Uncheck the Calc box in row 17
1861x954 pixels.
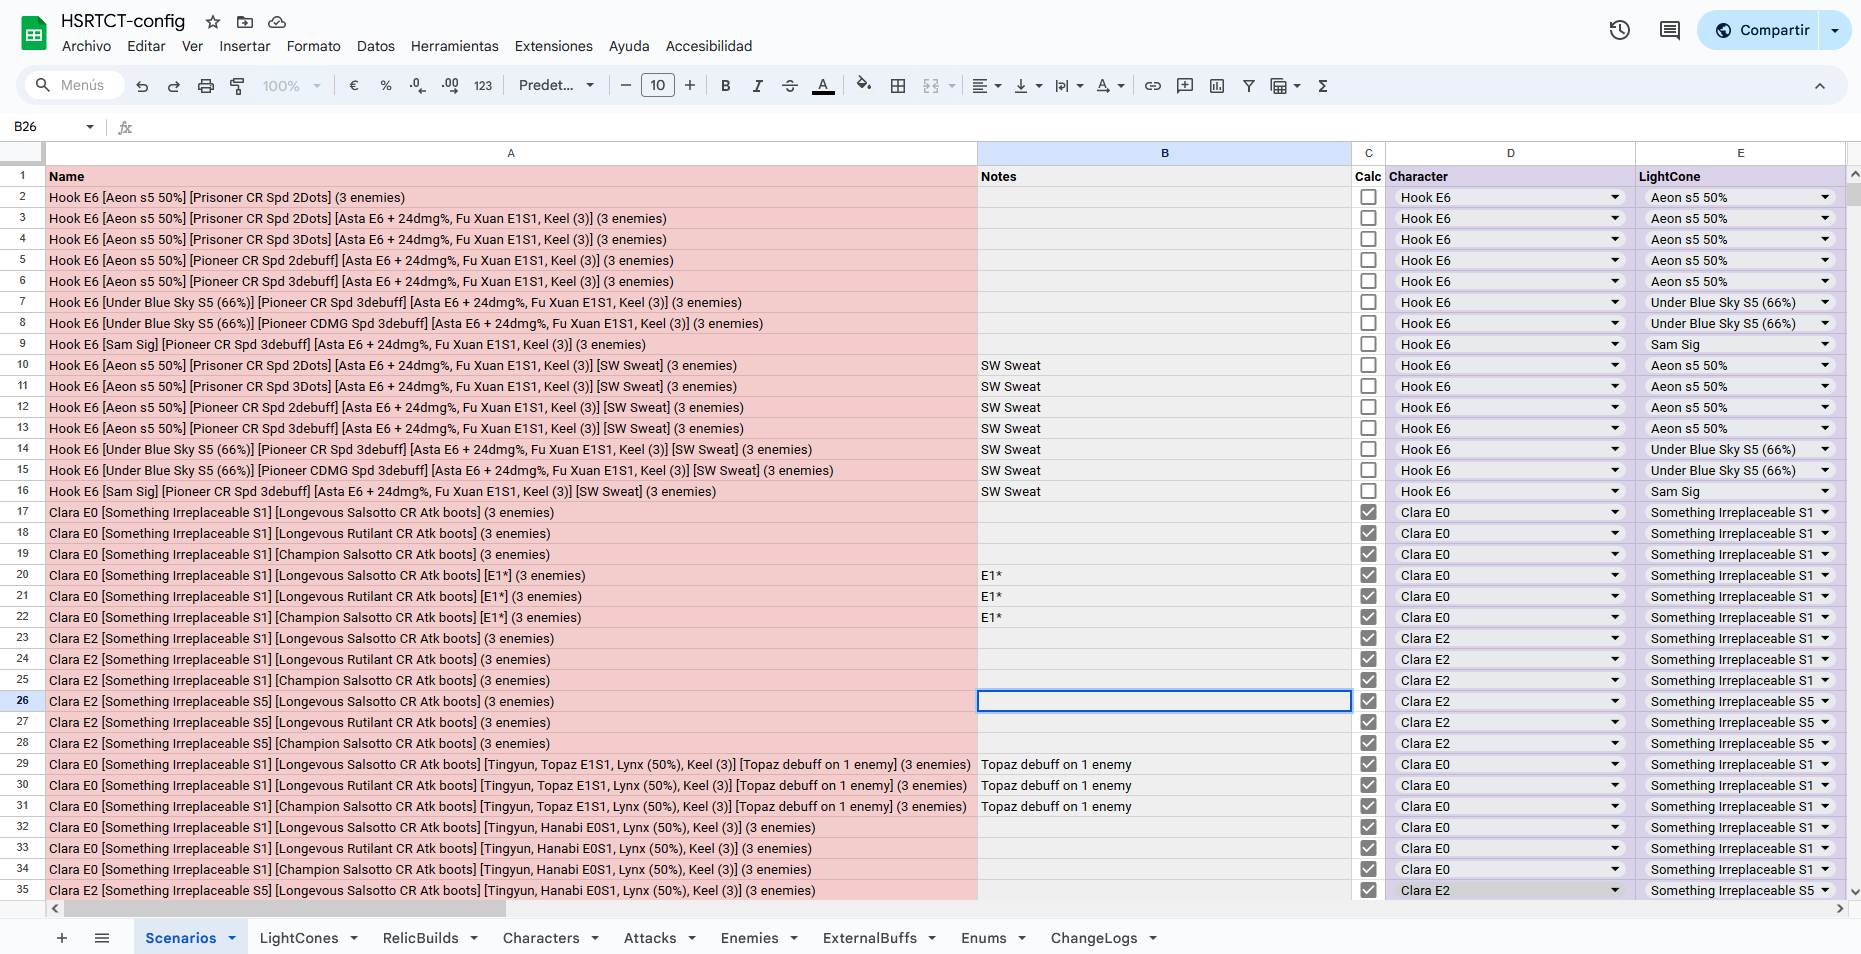tap(1368, 513)
